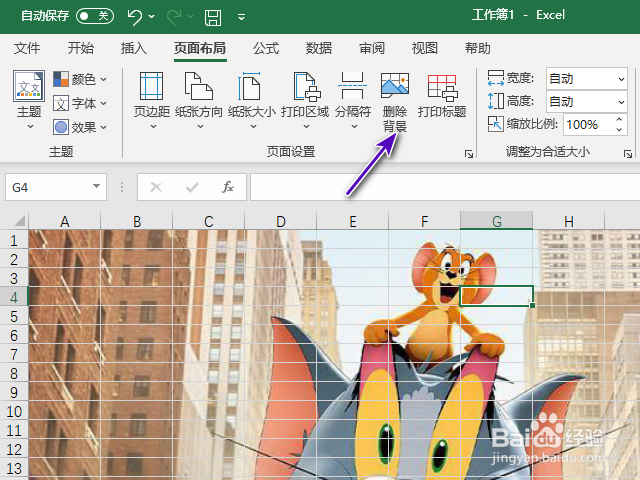The height and width of the screenshot is (480, 640).
Task: Switch to the 审阅 tab
Action: [x=372, y=48]
